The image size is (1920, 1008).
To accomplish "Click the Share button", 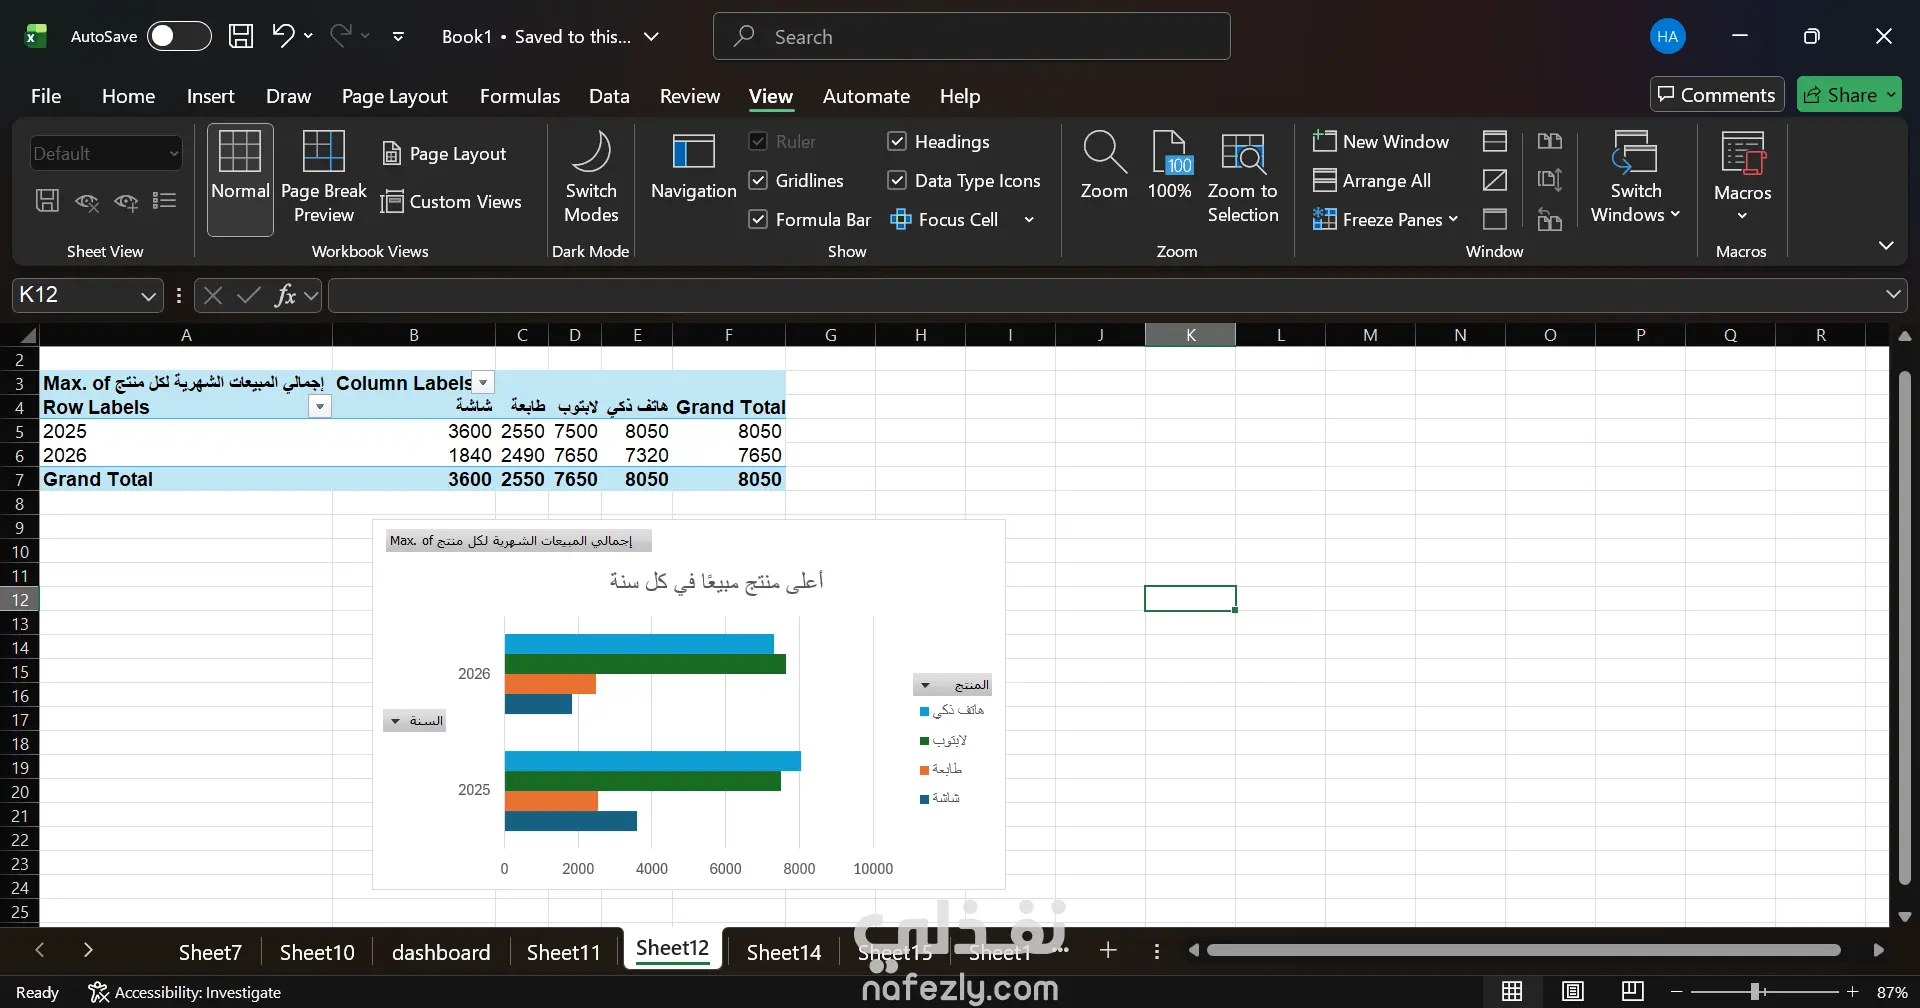I will (x=1849, y=95).
